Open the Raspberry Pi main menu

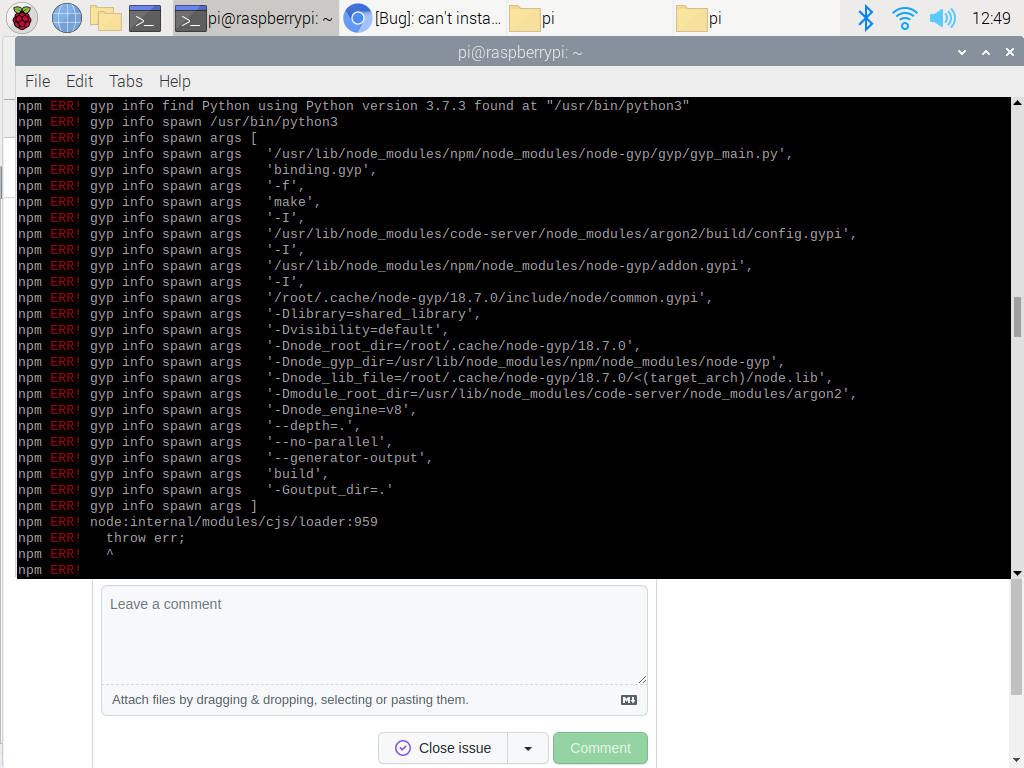22,18
